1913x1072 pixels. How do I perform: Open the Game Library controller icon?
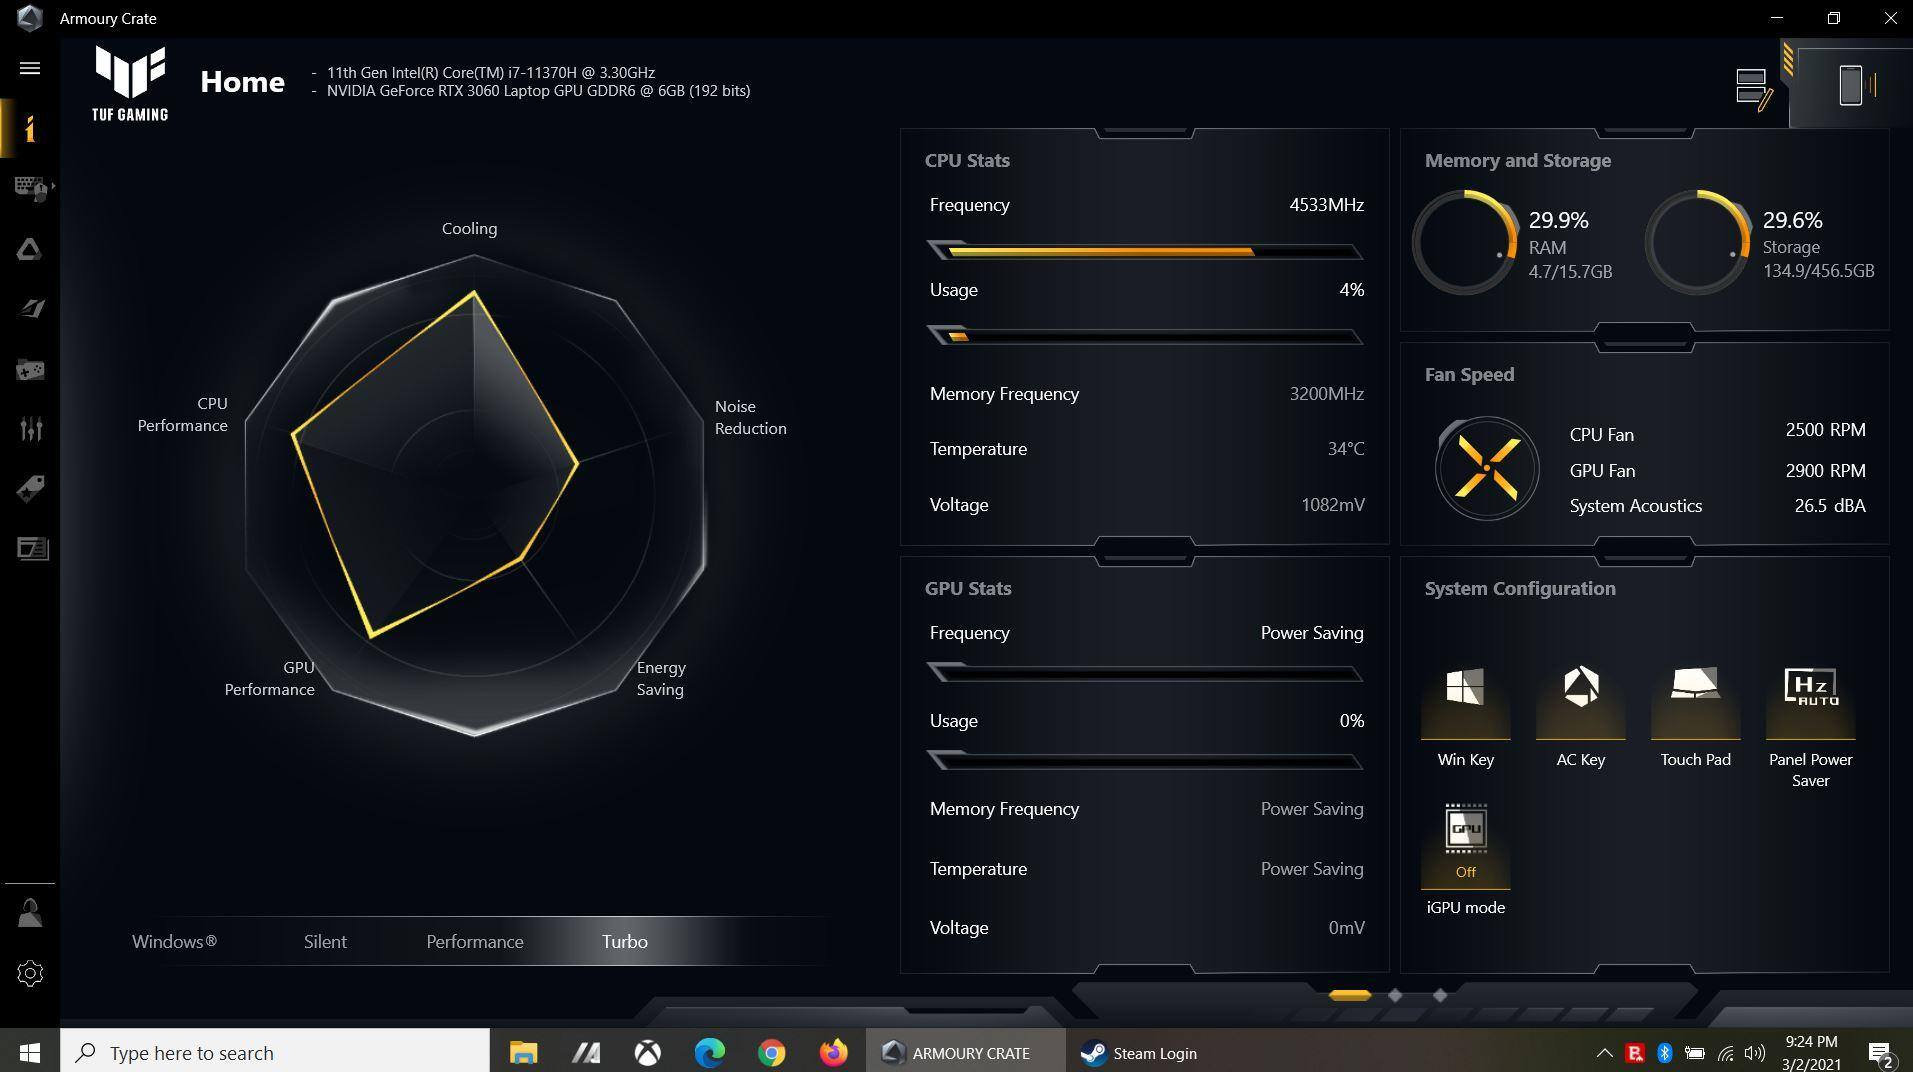coord(30,370)
